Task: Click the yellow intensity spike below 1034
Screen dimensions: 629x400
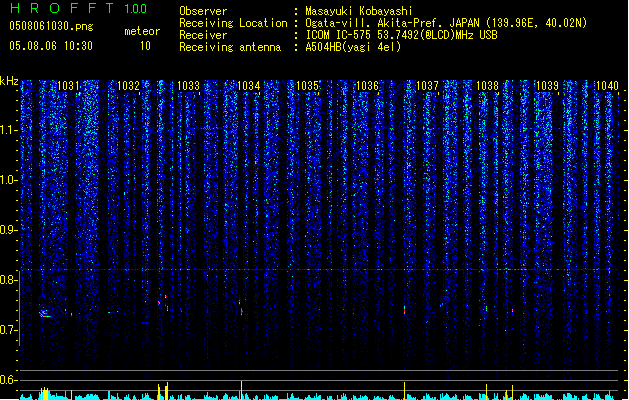Action: tap(241, 390)
